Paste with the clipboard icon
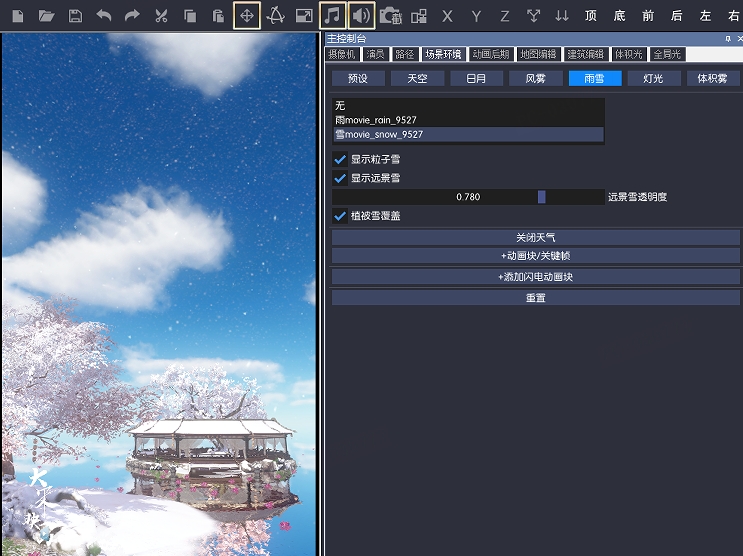 [x=218, y=16]
